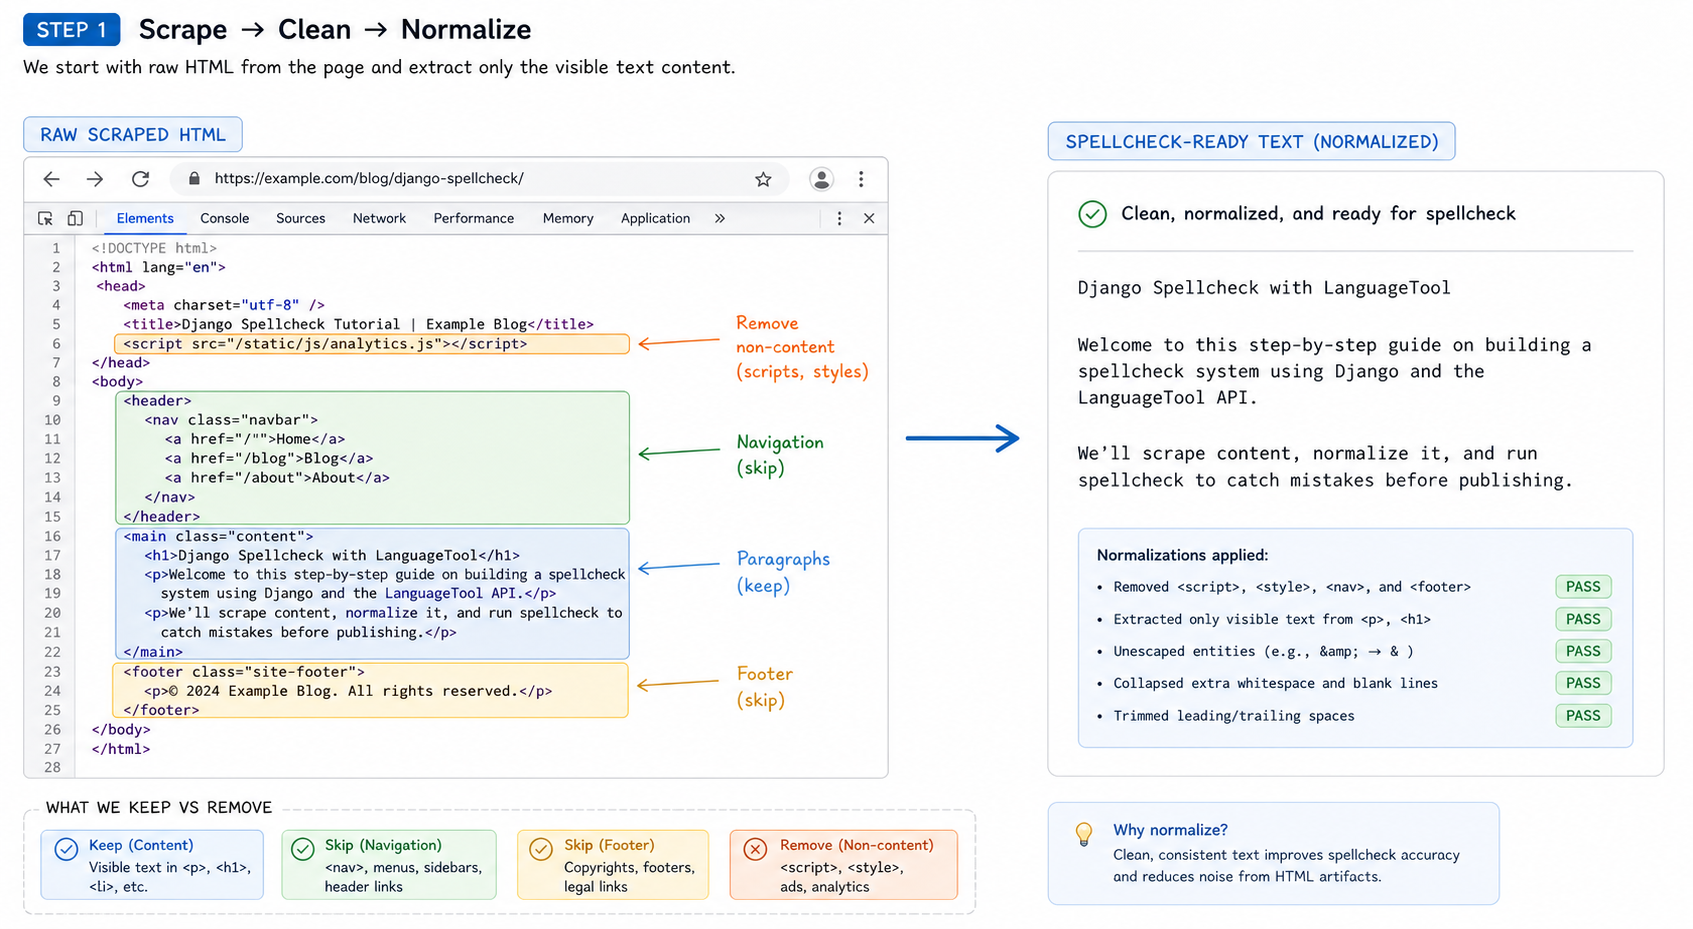
Task: Activate the DevTools inspect element picker
Action: [x=45, y=218]
